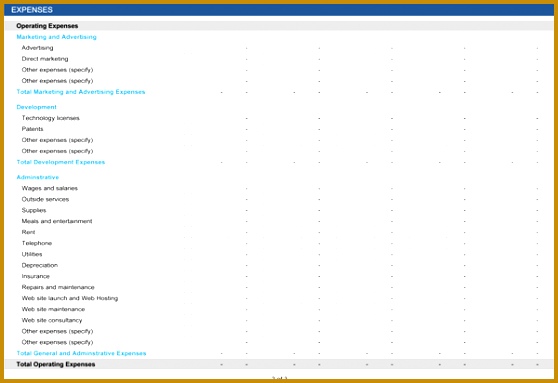Viewport: 558px width, 383px height.
Task: Select Total Development Expenses row
Action: [60, 162]
